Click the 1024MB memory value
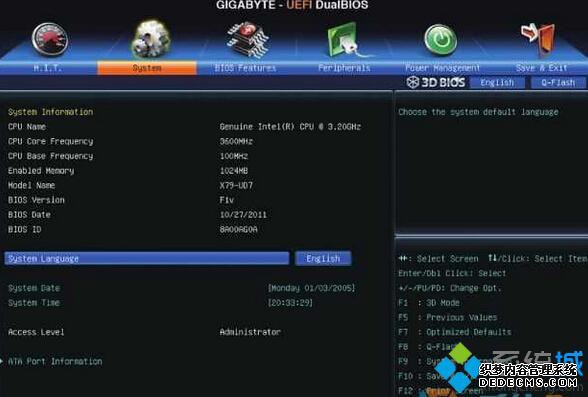588x397 pixels. pyautogui.click(x=234, y=171)
